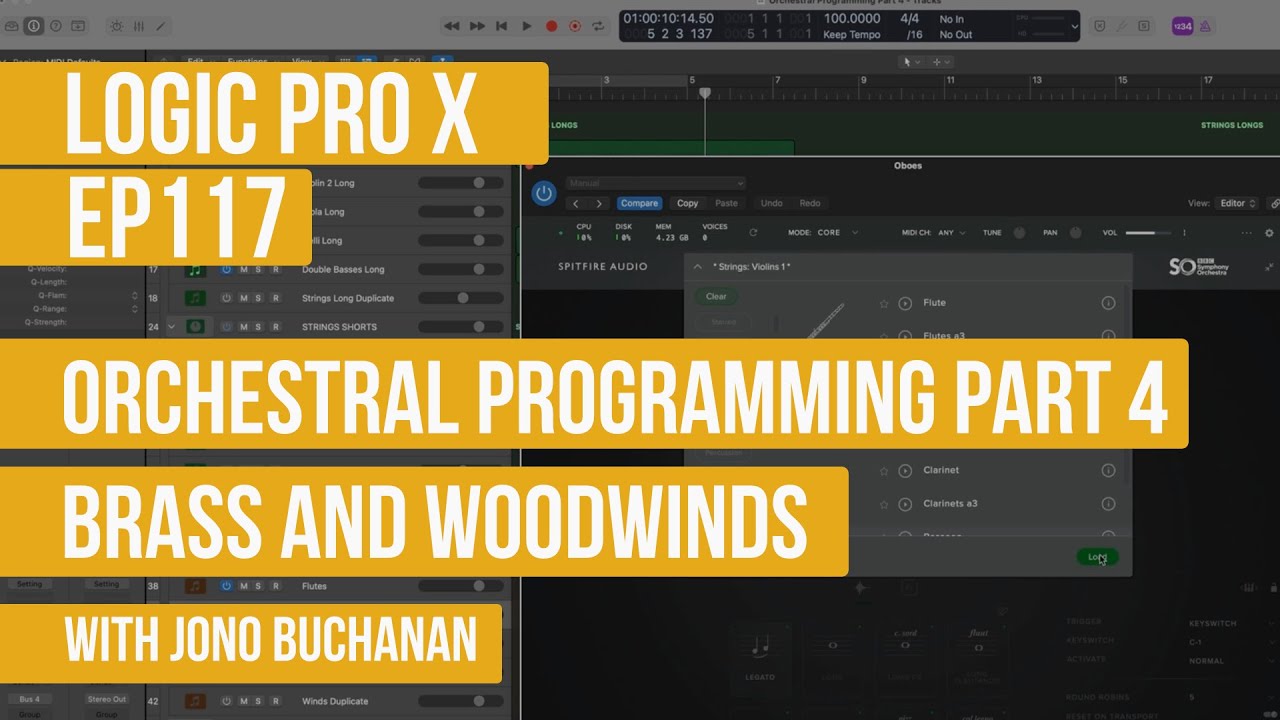Toggle power on Double Basses Long
Viewport: 1280px width, 720px height.
(x=226, y=269)
